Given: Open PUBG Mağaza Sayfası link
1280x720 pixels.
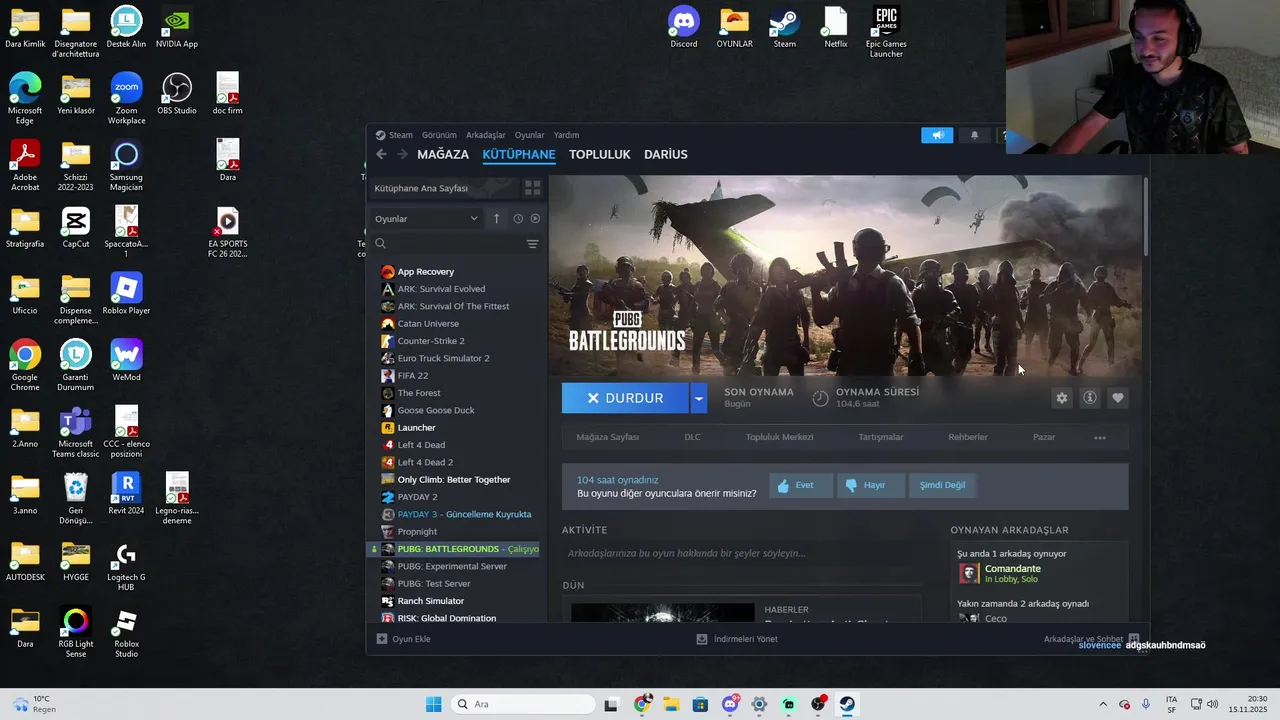Looking at the screenshot, I should click(607, 437).
